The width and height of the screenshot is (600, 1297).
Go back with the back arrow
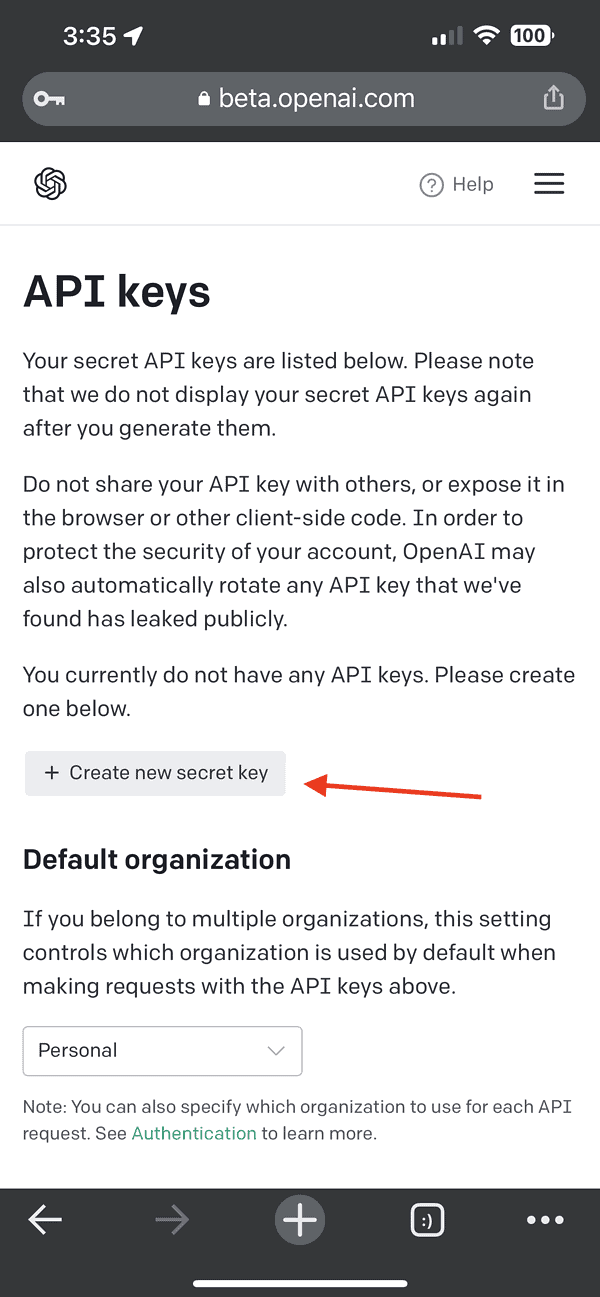coord(45,1219)
